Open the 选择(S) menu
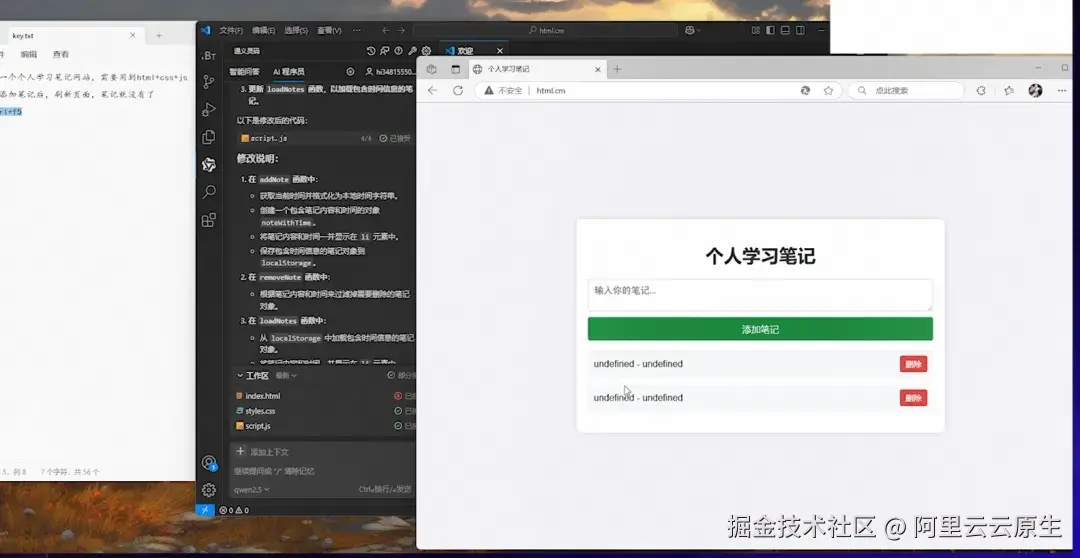1080x558 pixels. pos(296,30)
